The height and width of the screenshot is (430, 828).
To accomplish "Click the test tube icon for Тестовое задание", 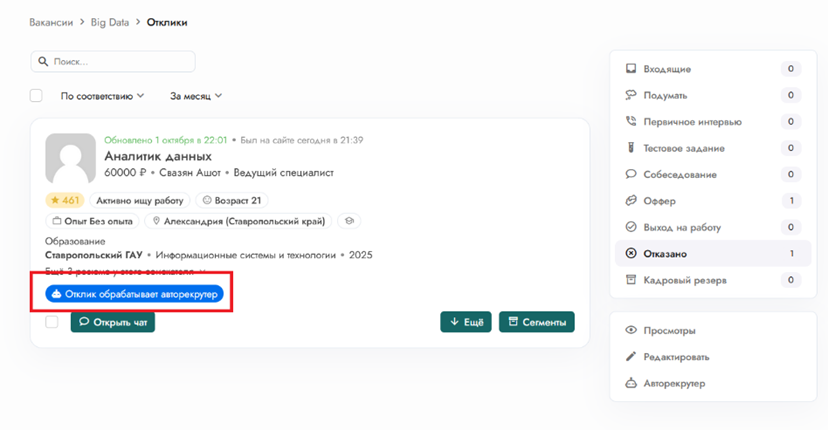I will (631, 148).
